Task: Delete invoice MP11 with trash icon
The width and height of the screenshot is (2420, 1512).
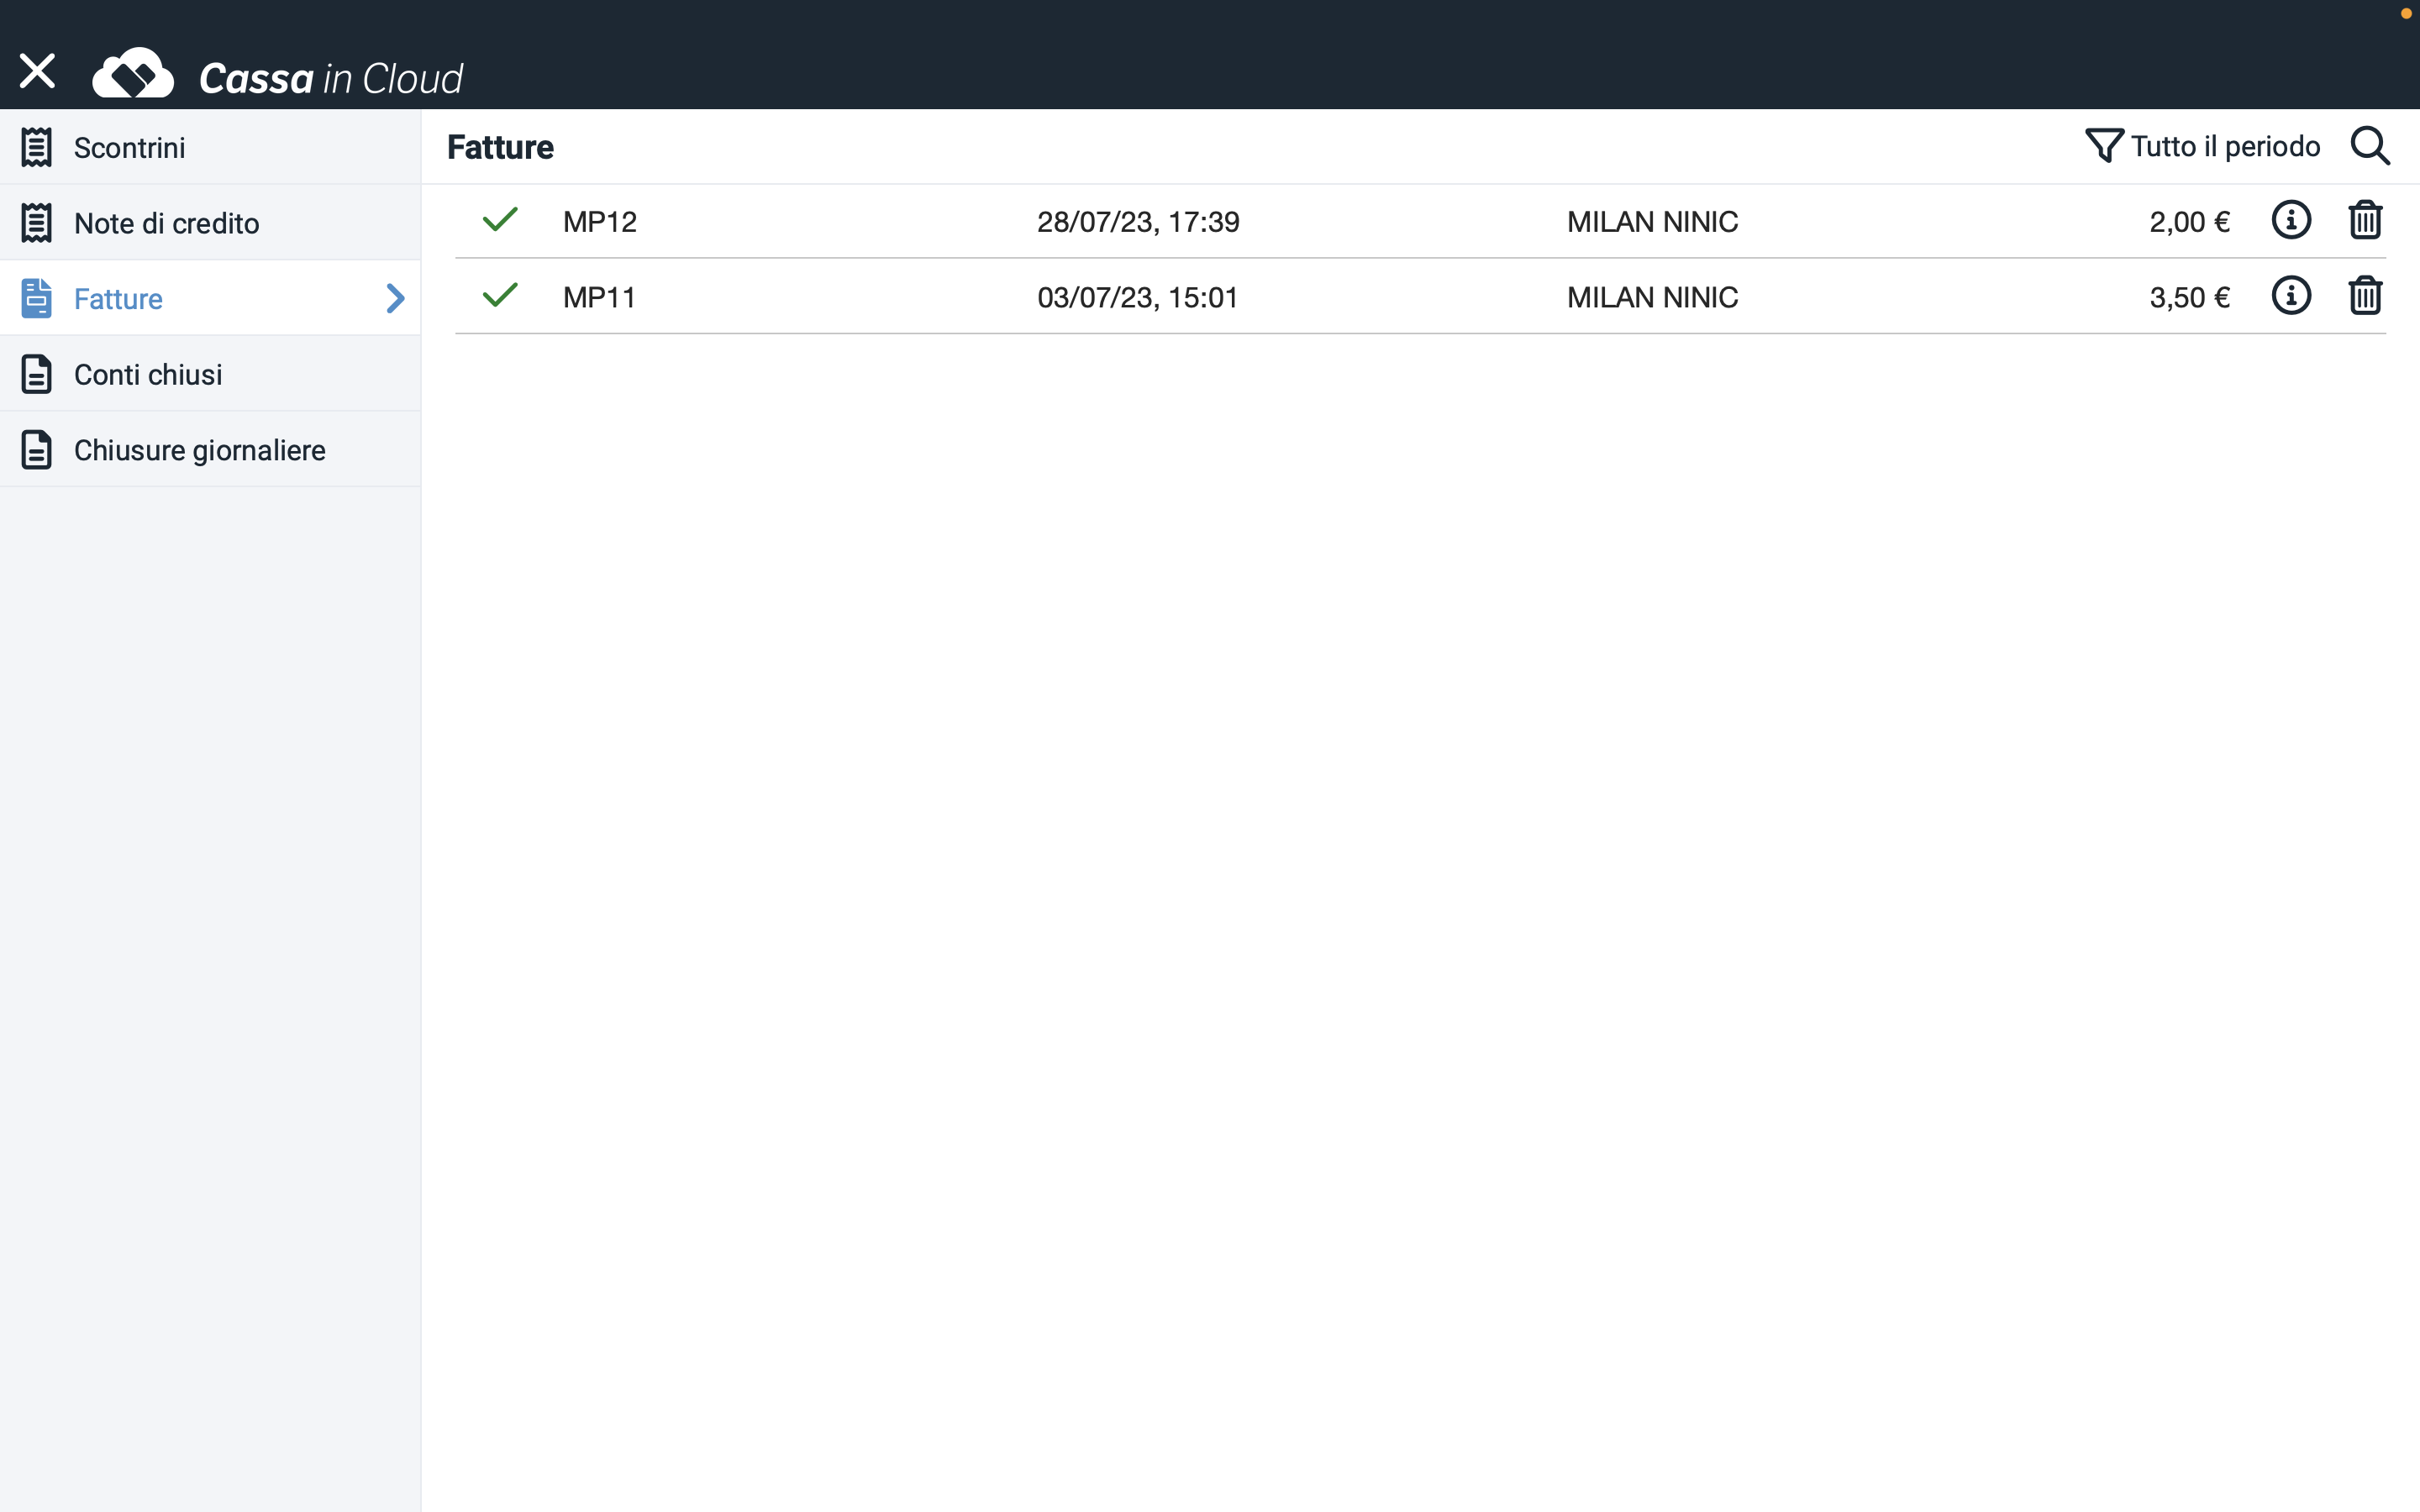Action: 2365,296
